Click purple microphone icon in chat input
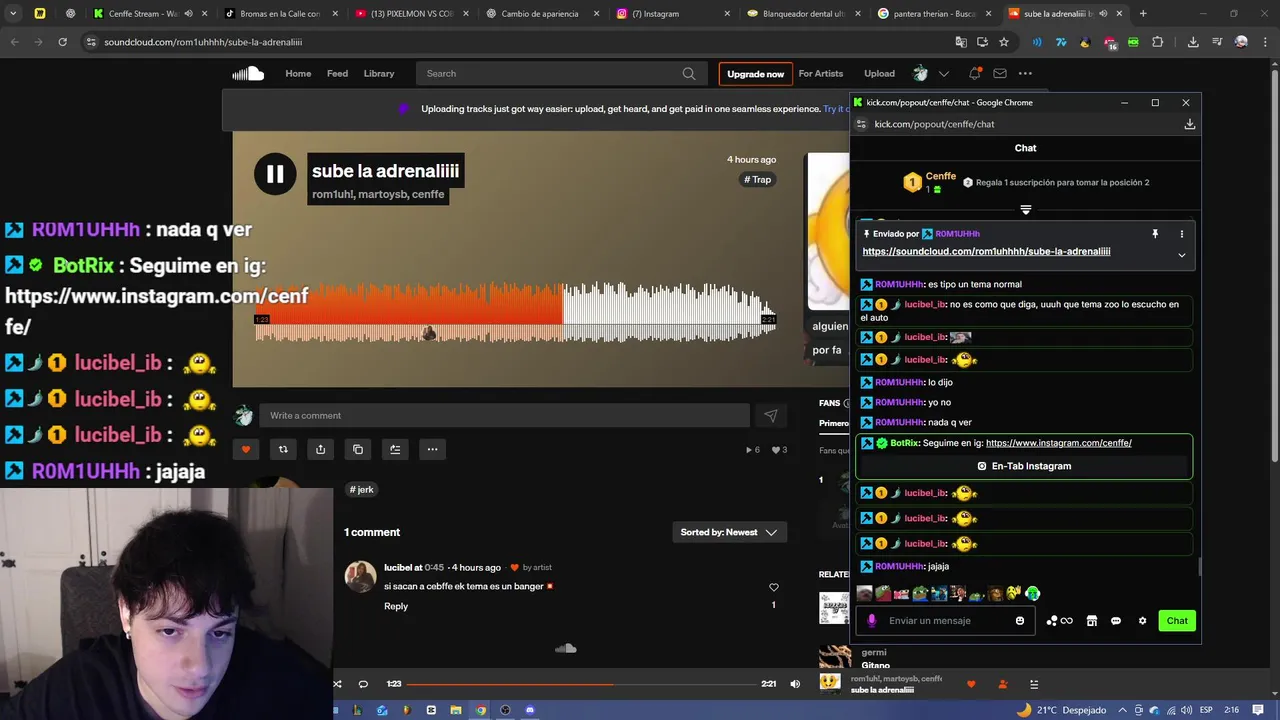1280x720 pixels. 871,621
